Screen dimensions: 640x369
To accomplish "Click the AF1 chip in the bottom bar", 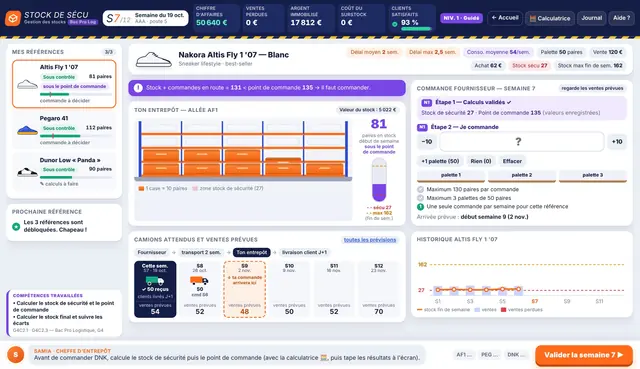I will pos(464,355).
